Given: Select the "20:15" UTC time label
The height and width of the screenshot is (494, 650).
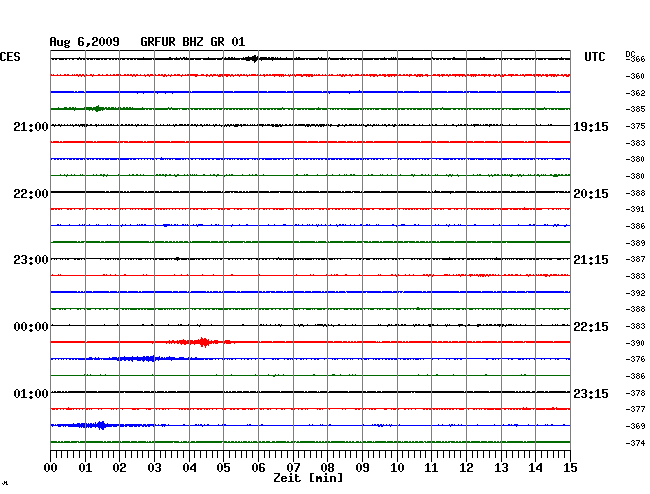Looking at the screenshot, I should click(x=591, y=194).
